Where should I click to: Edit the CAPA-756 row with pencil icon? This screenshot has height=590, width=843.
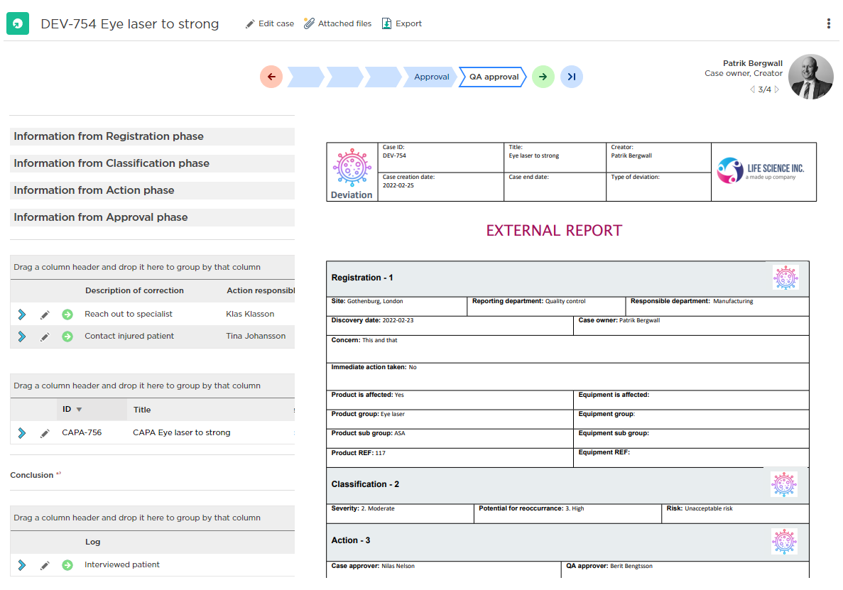tap(45, 434)
